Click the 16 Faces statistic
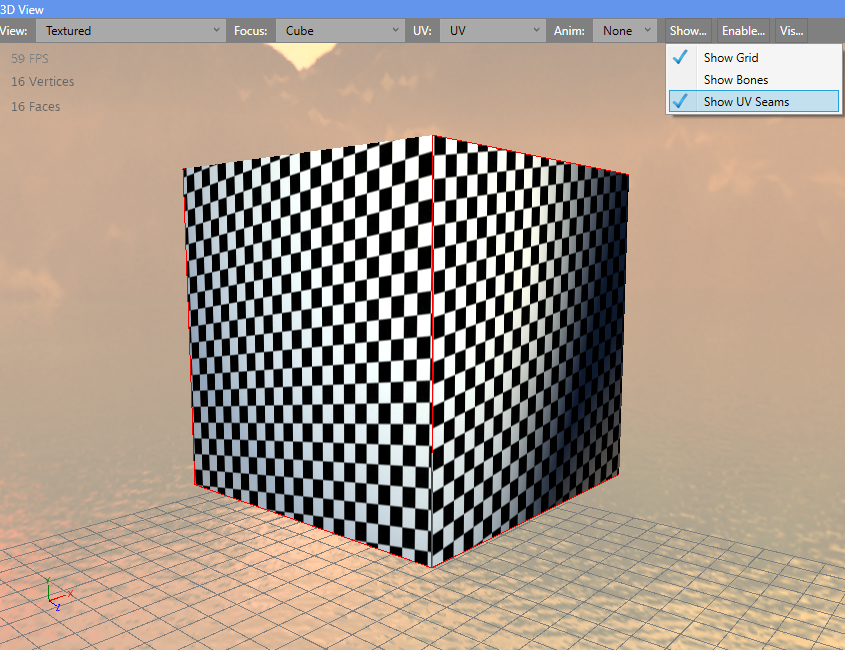 tap(35, 107)
